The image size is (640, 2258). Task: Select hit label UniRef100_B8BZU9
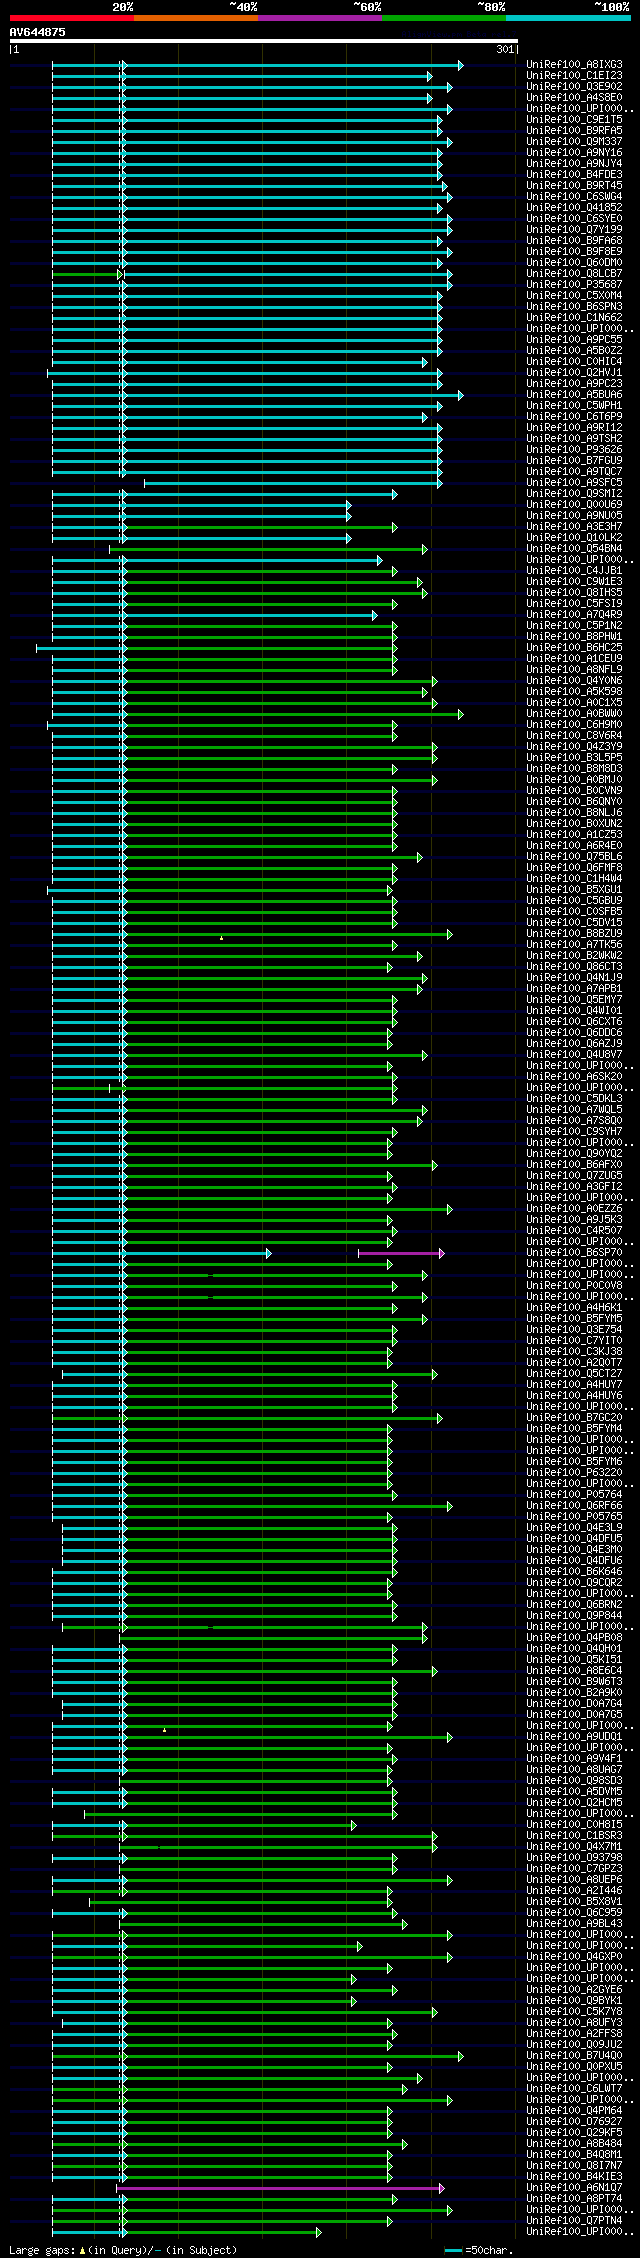pyautogui.click(x=574, y=934)
